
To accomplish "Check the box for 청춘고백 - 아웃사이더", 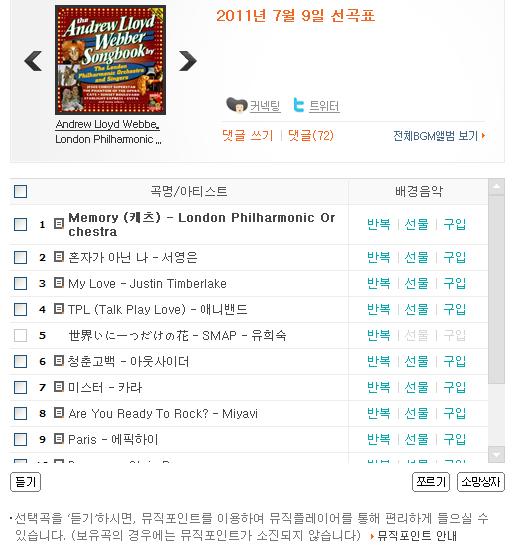I will point(20,361).
